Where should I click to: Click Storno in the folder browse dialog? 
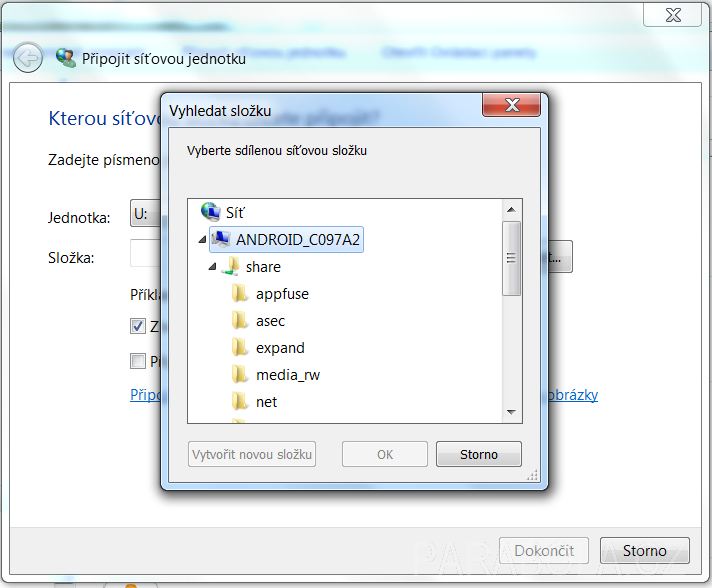(x=479, y=454)
